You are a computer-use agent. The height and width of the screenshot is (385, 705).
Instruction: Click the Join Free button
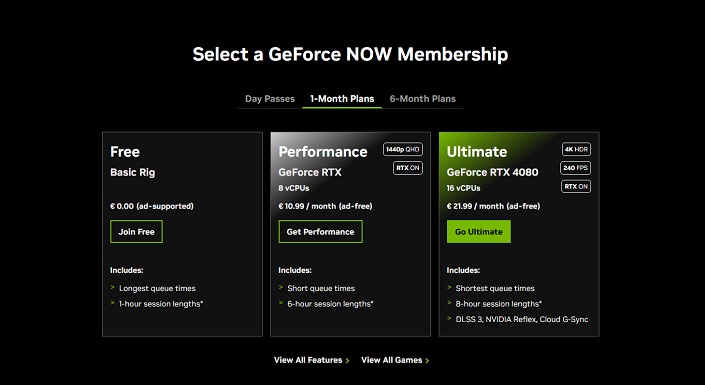[x=136, y=232]
